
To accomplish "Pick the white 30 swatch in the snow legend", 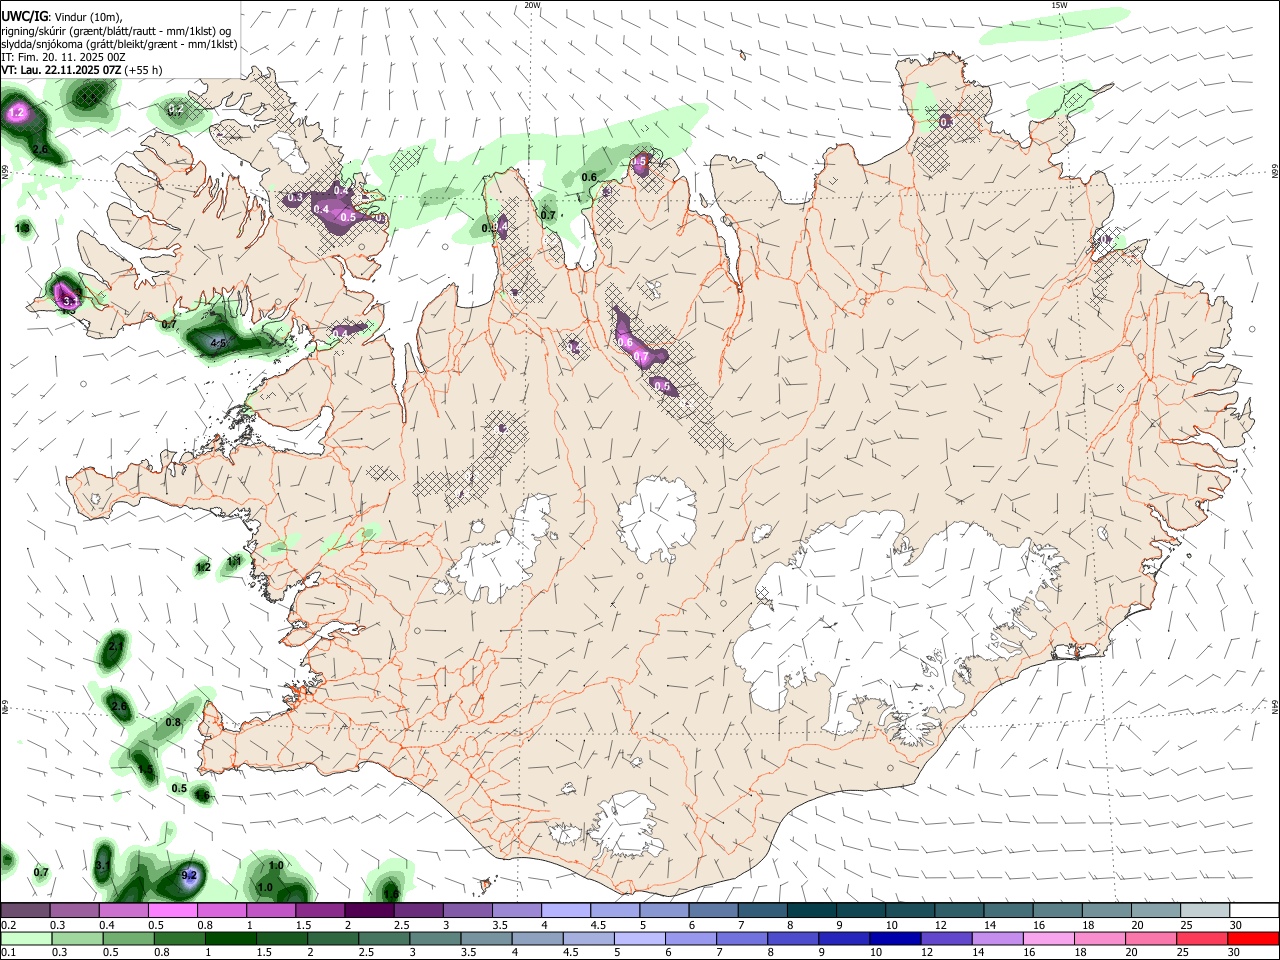I will click(1253, 910).
